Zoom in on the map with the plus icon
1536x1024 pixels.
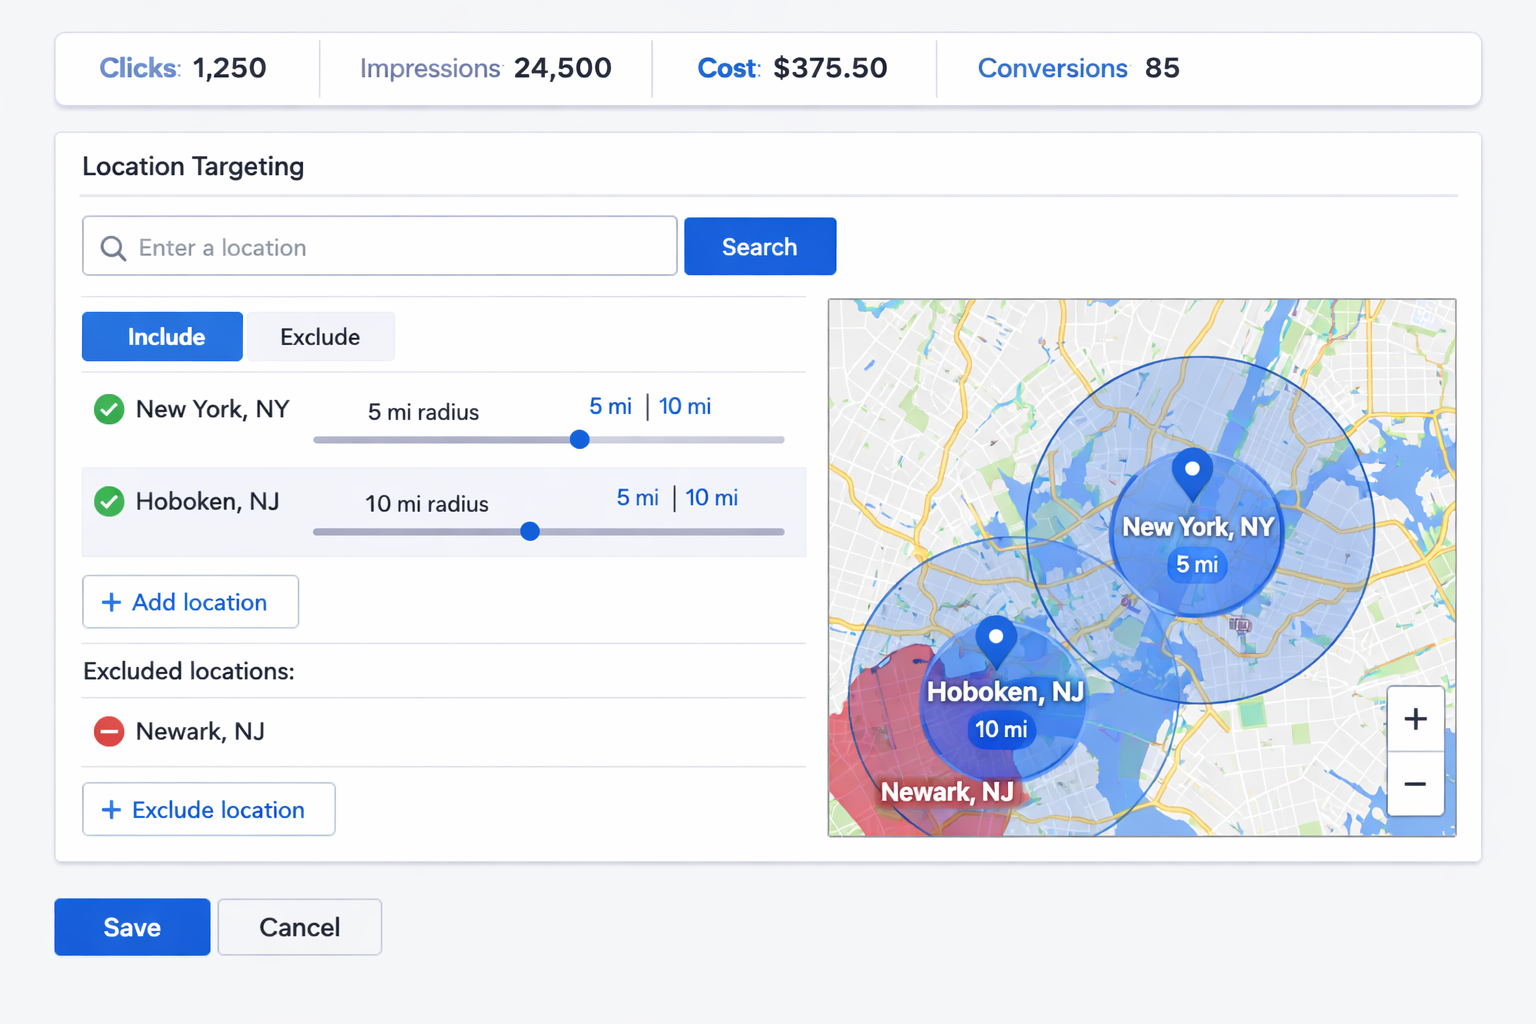click(1415, 718)
